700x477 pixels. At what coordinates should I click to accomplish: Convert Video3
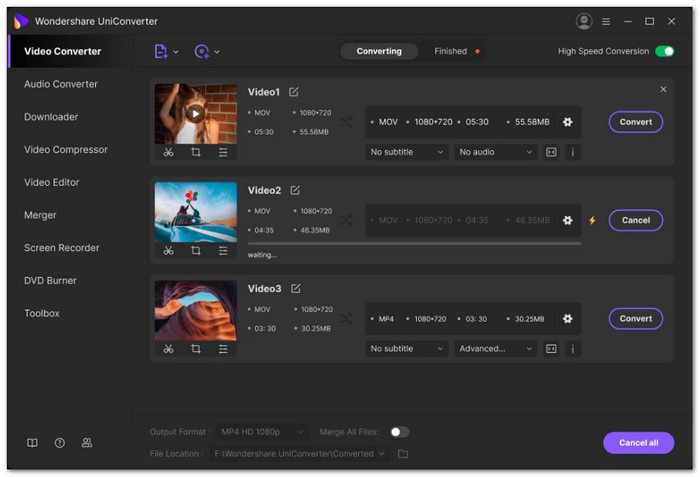tap(636, 318)
